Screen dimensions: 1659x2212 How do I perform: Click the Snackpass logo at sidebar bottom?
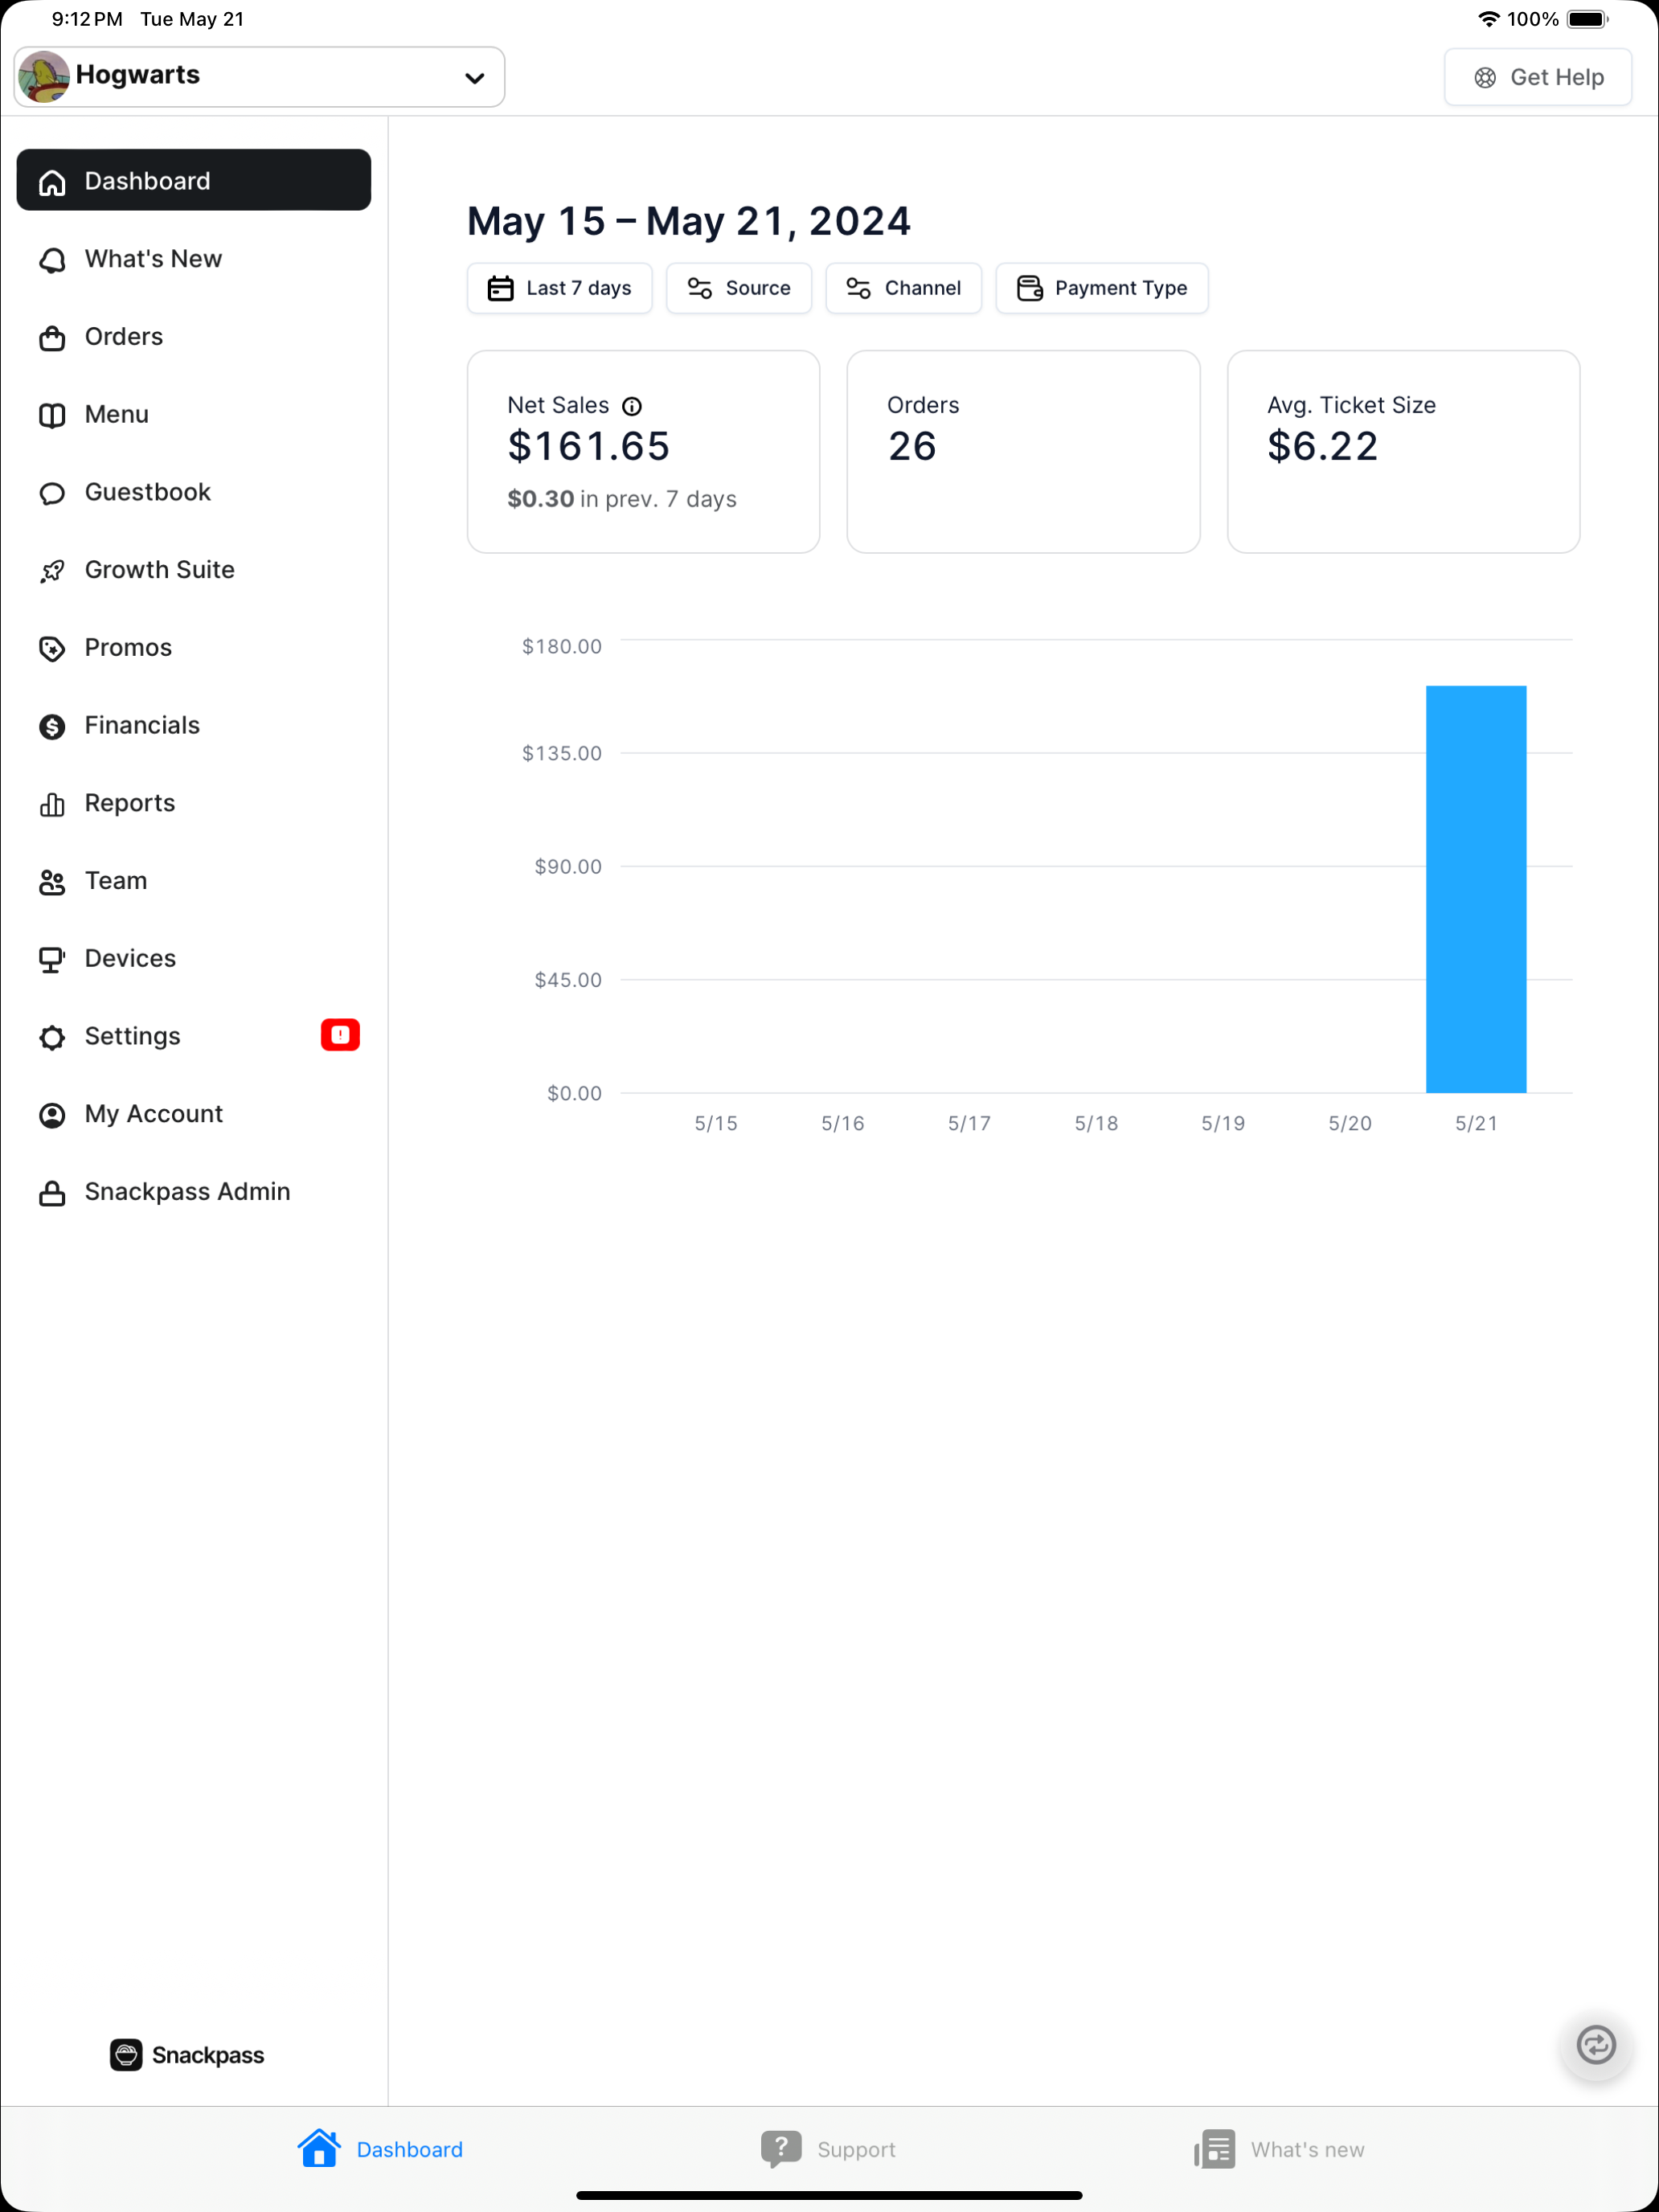(187, 2055)
